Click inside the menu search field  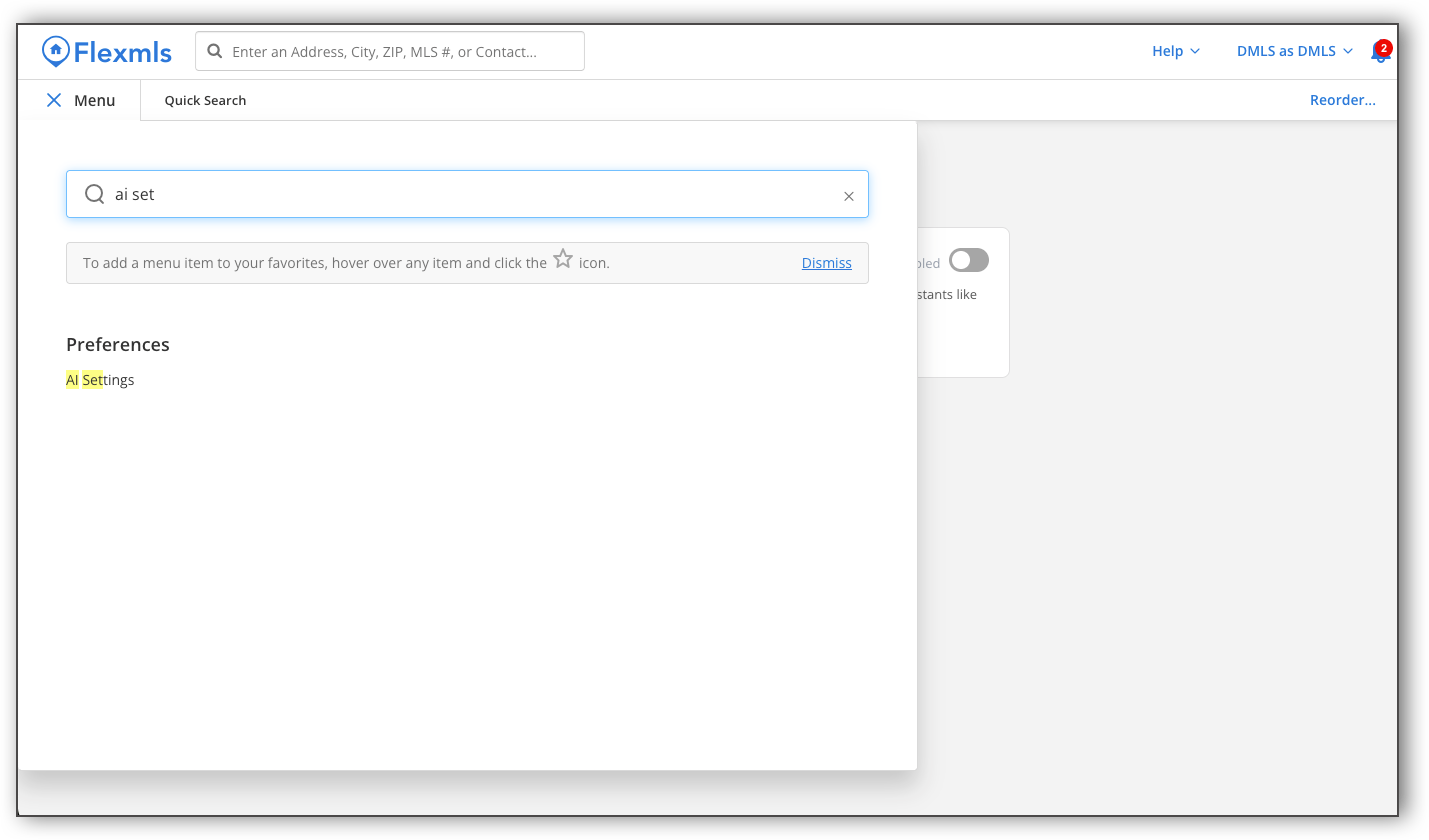(470, 194)
